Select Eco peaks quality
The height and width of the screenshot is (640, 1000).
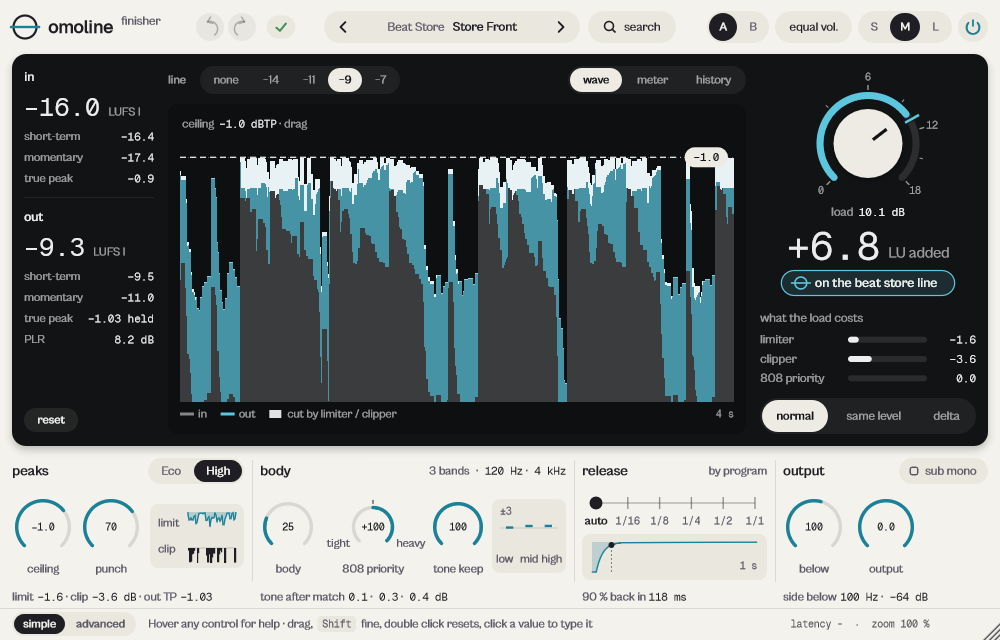pos(171,471)
